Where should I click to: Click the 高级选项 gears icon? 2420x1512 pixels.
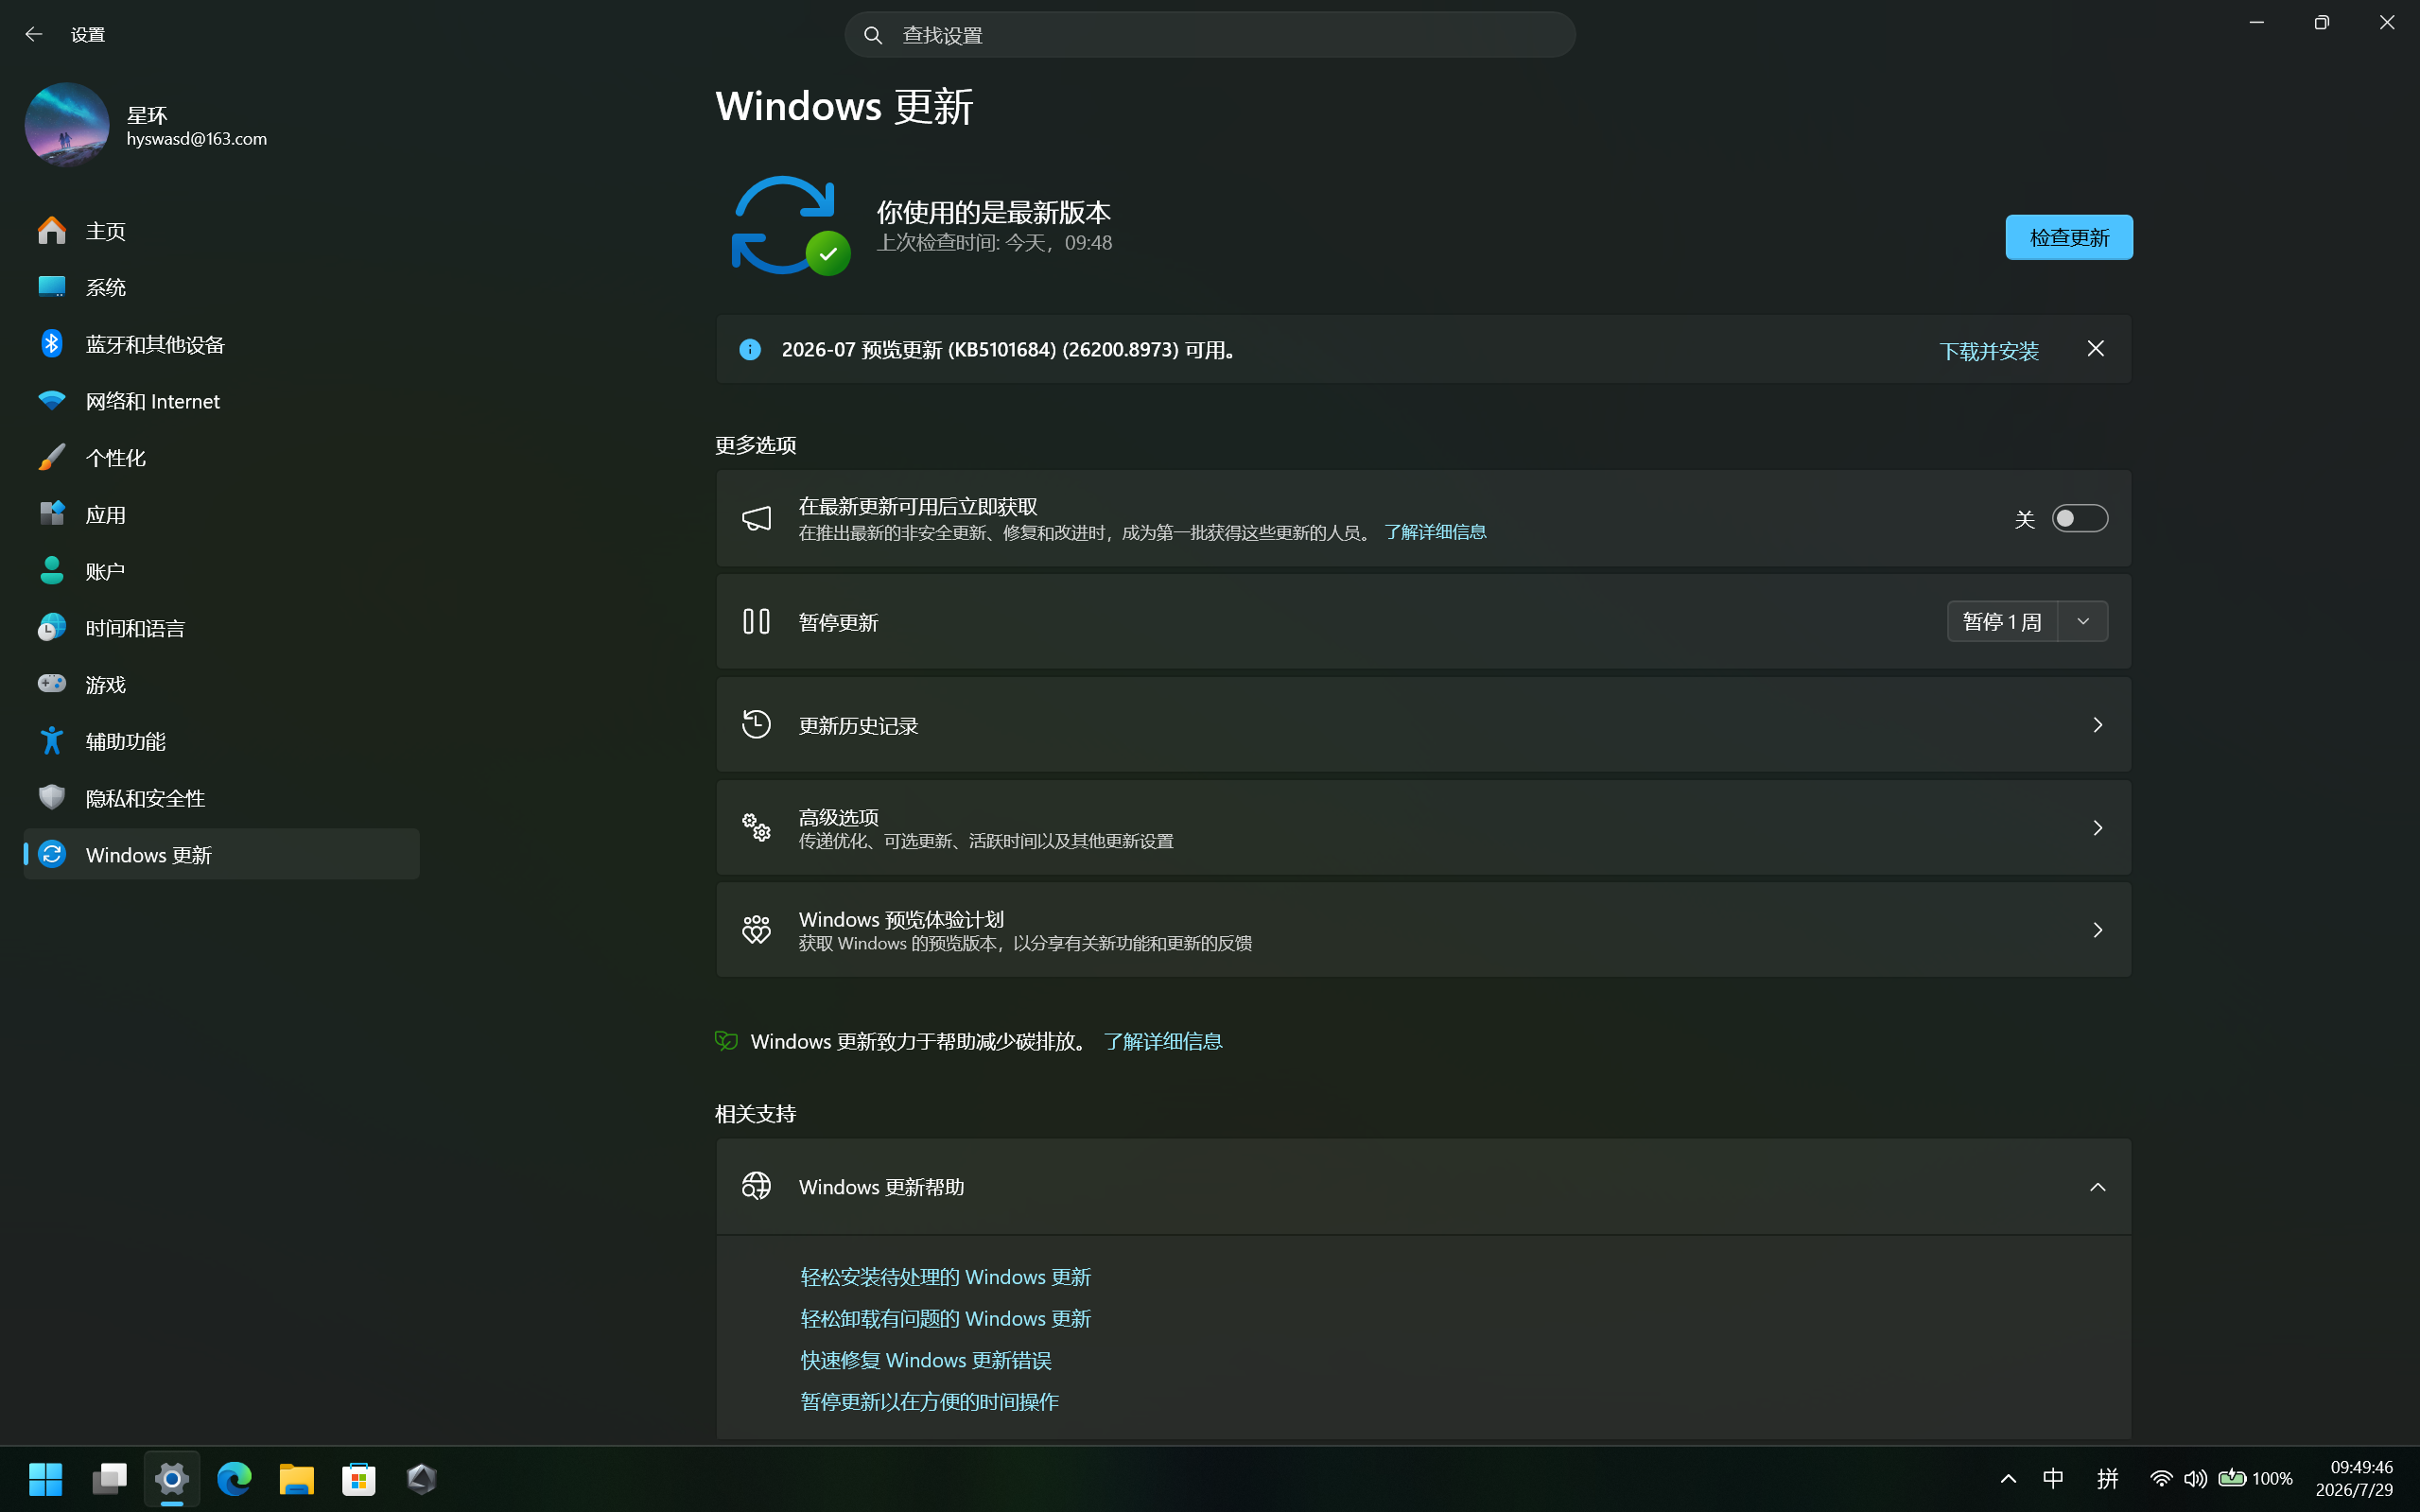click(x=756, y=827)
